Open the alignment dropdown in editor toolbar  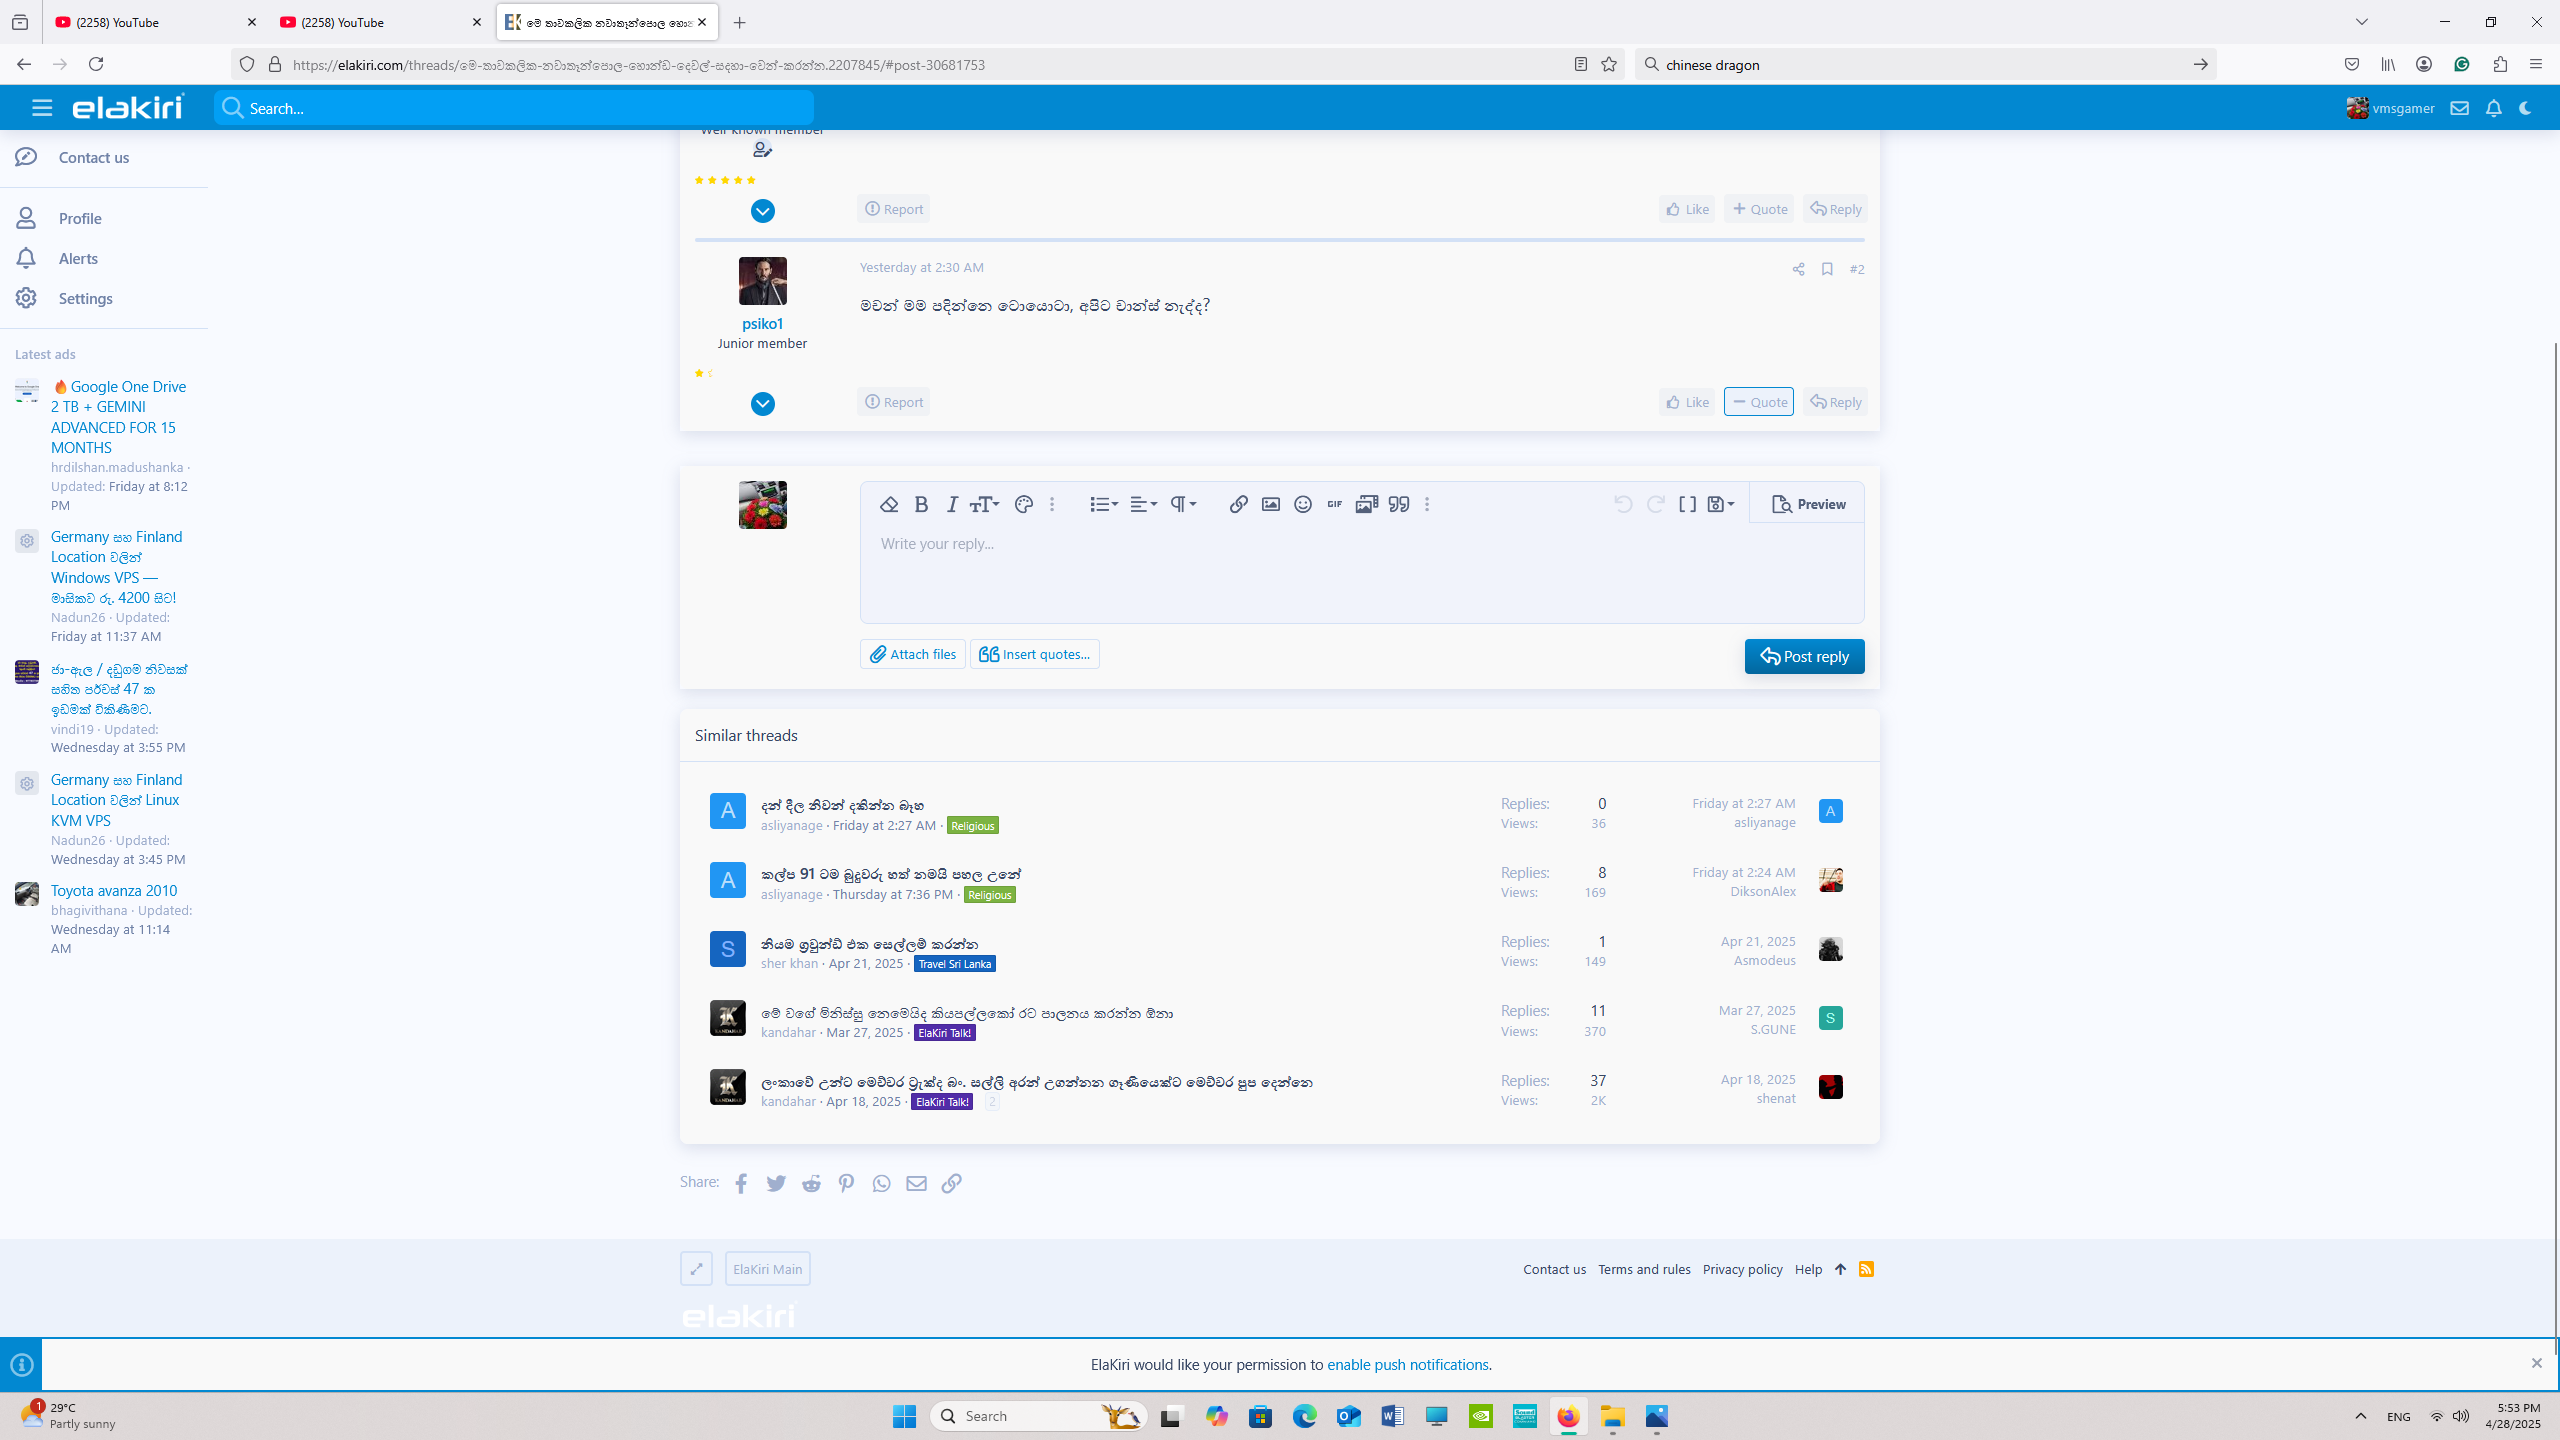pyautogui.click(x=1143, y=505)
